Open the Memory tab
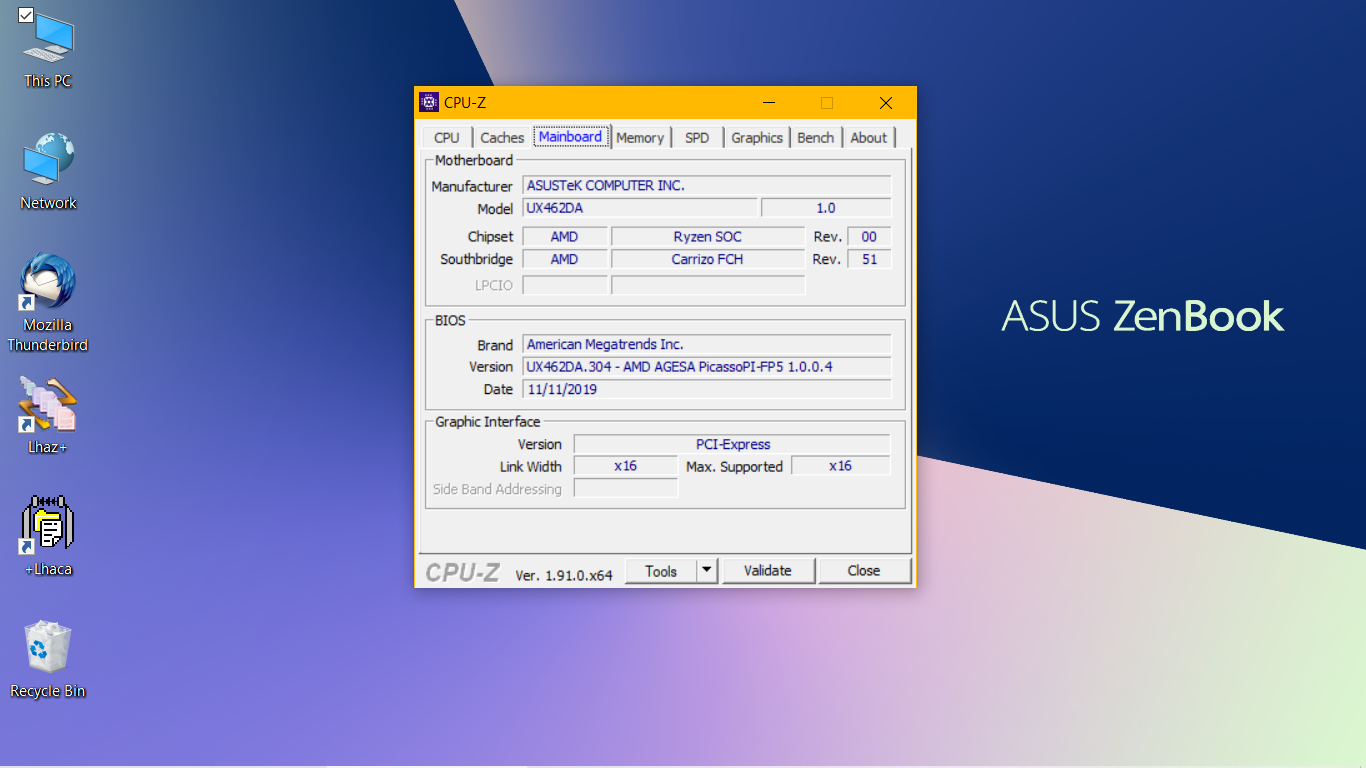 [x=640, y=138]
